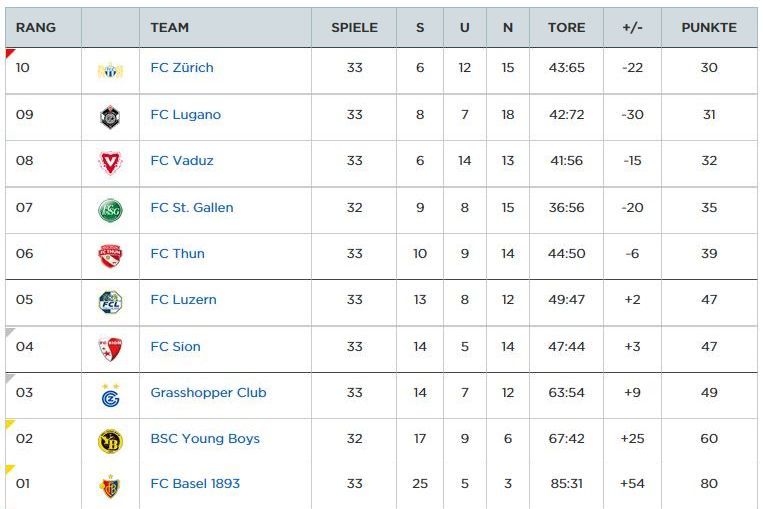
Task: Sort by PUNKTE column header
Action: point(709,28)
